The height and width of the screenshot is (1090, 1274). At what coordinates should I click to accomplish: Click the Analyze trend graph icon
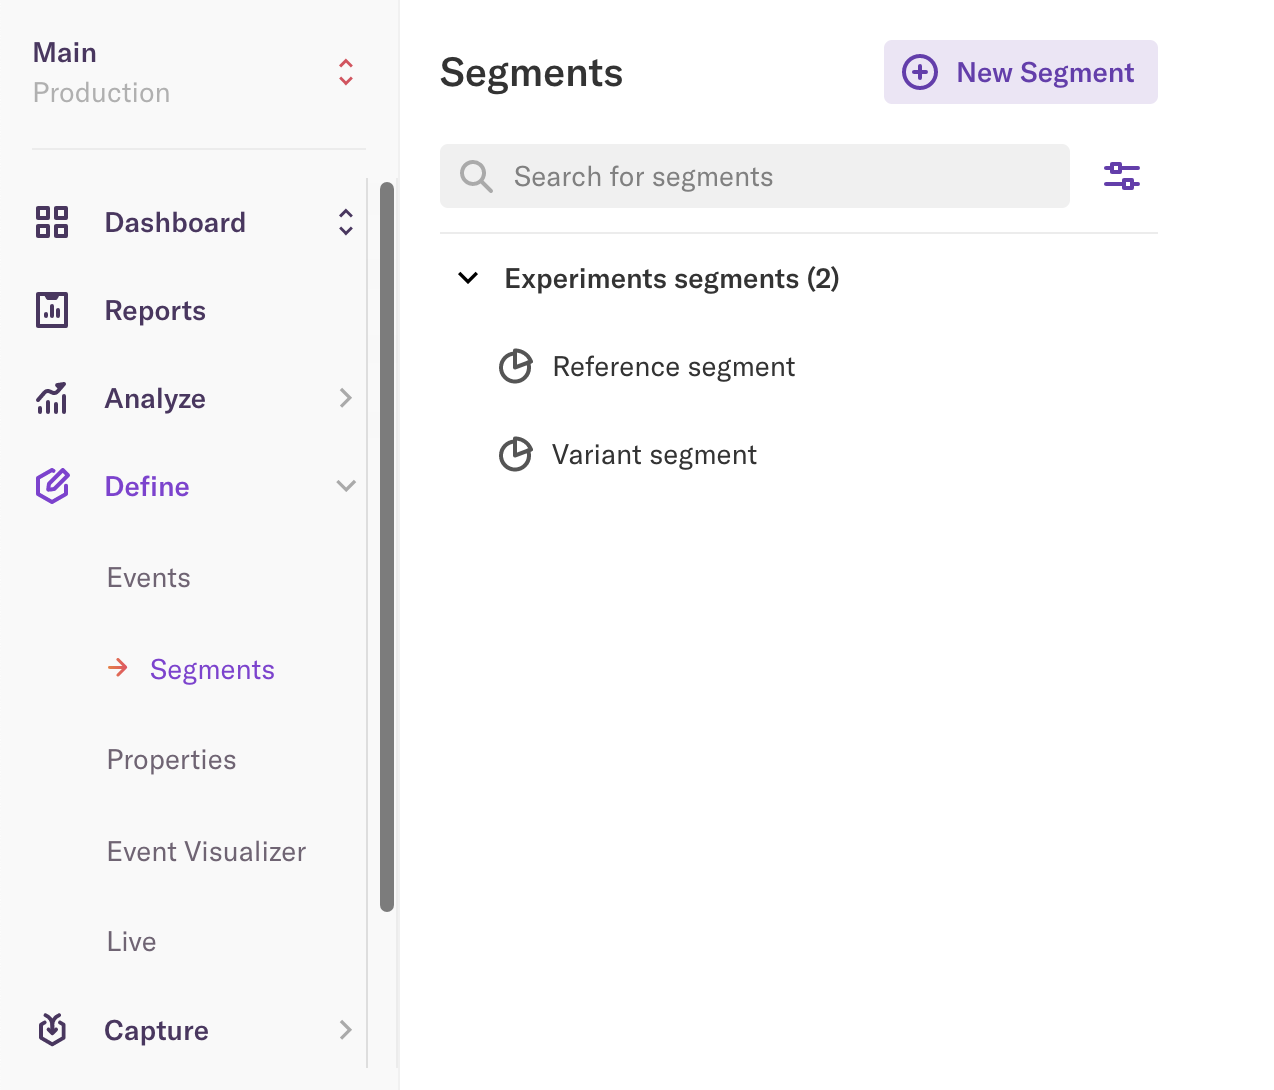click(52, 398)
